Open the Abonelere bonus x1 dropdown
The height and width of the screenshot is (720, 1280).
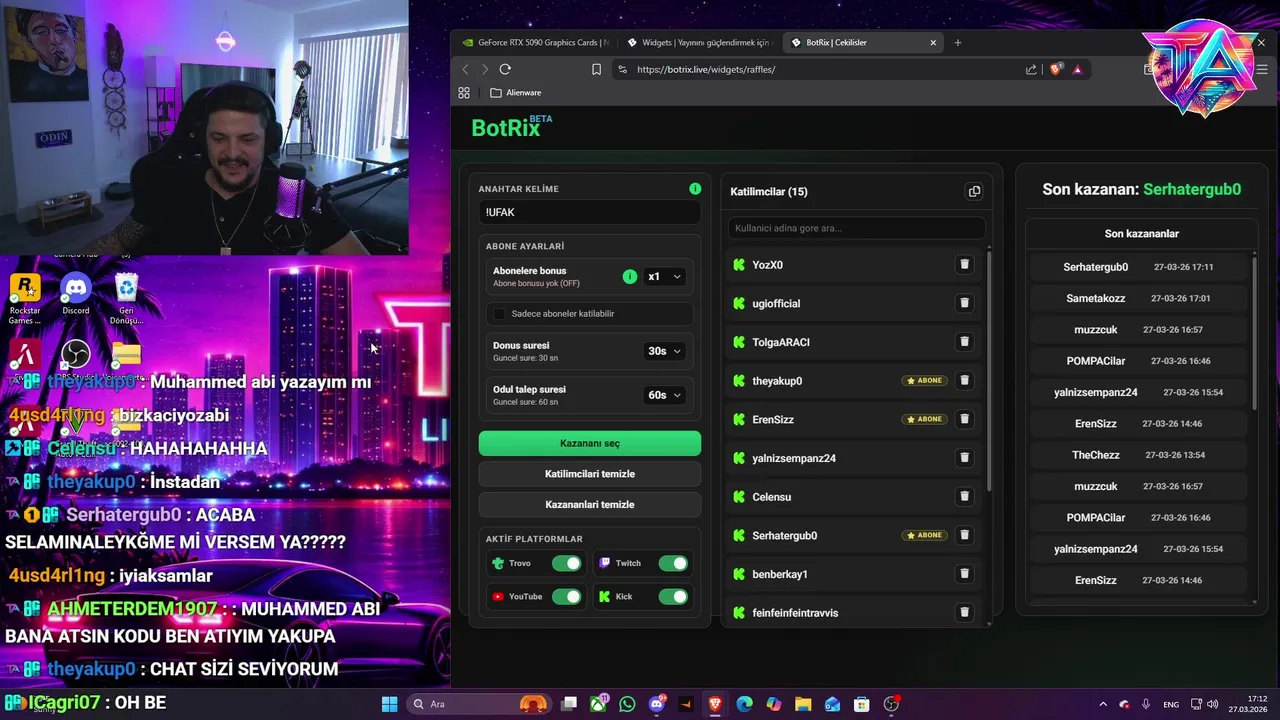coord(664,277)
